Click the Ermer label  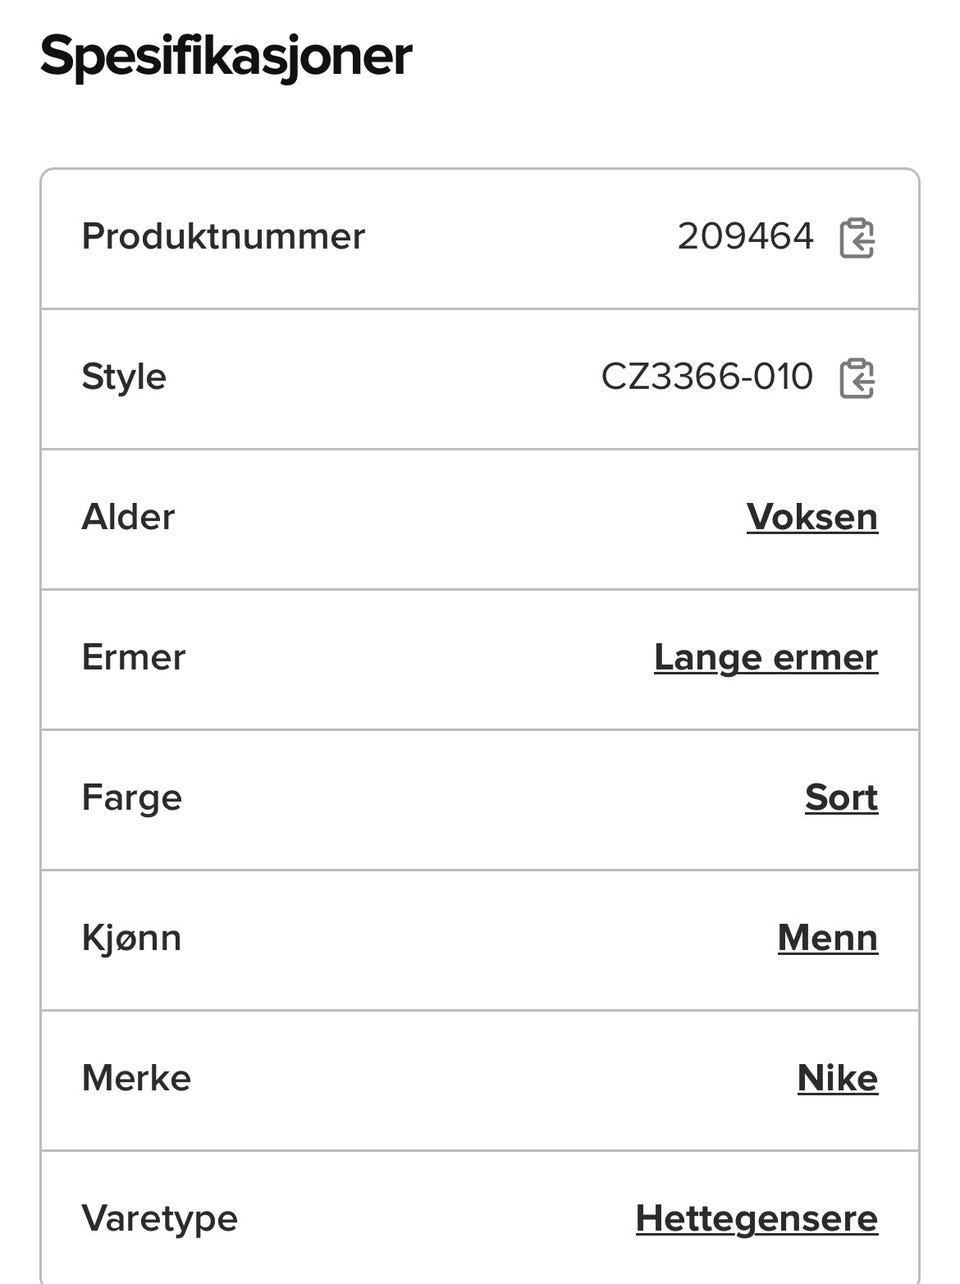[133, 657]
